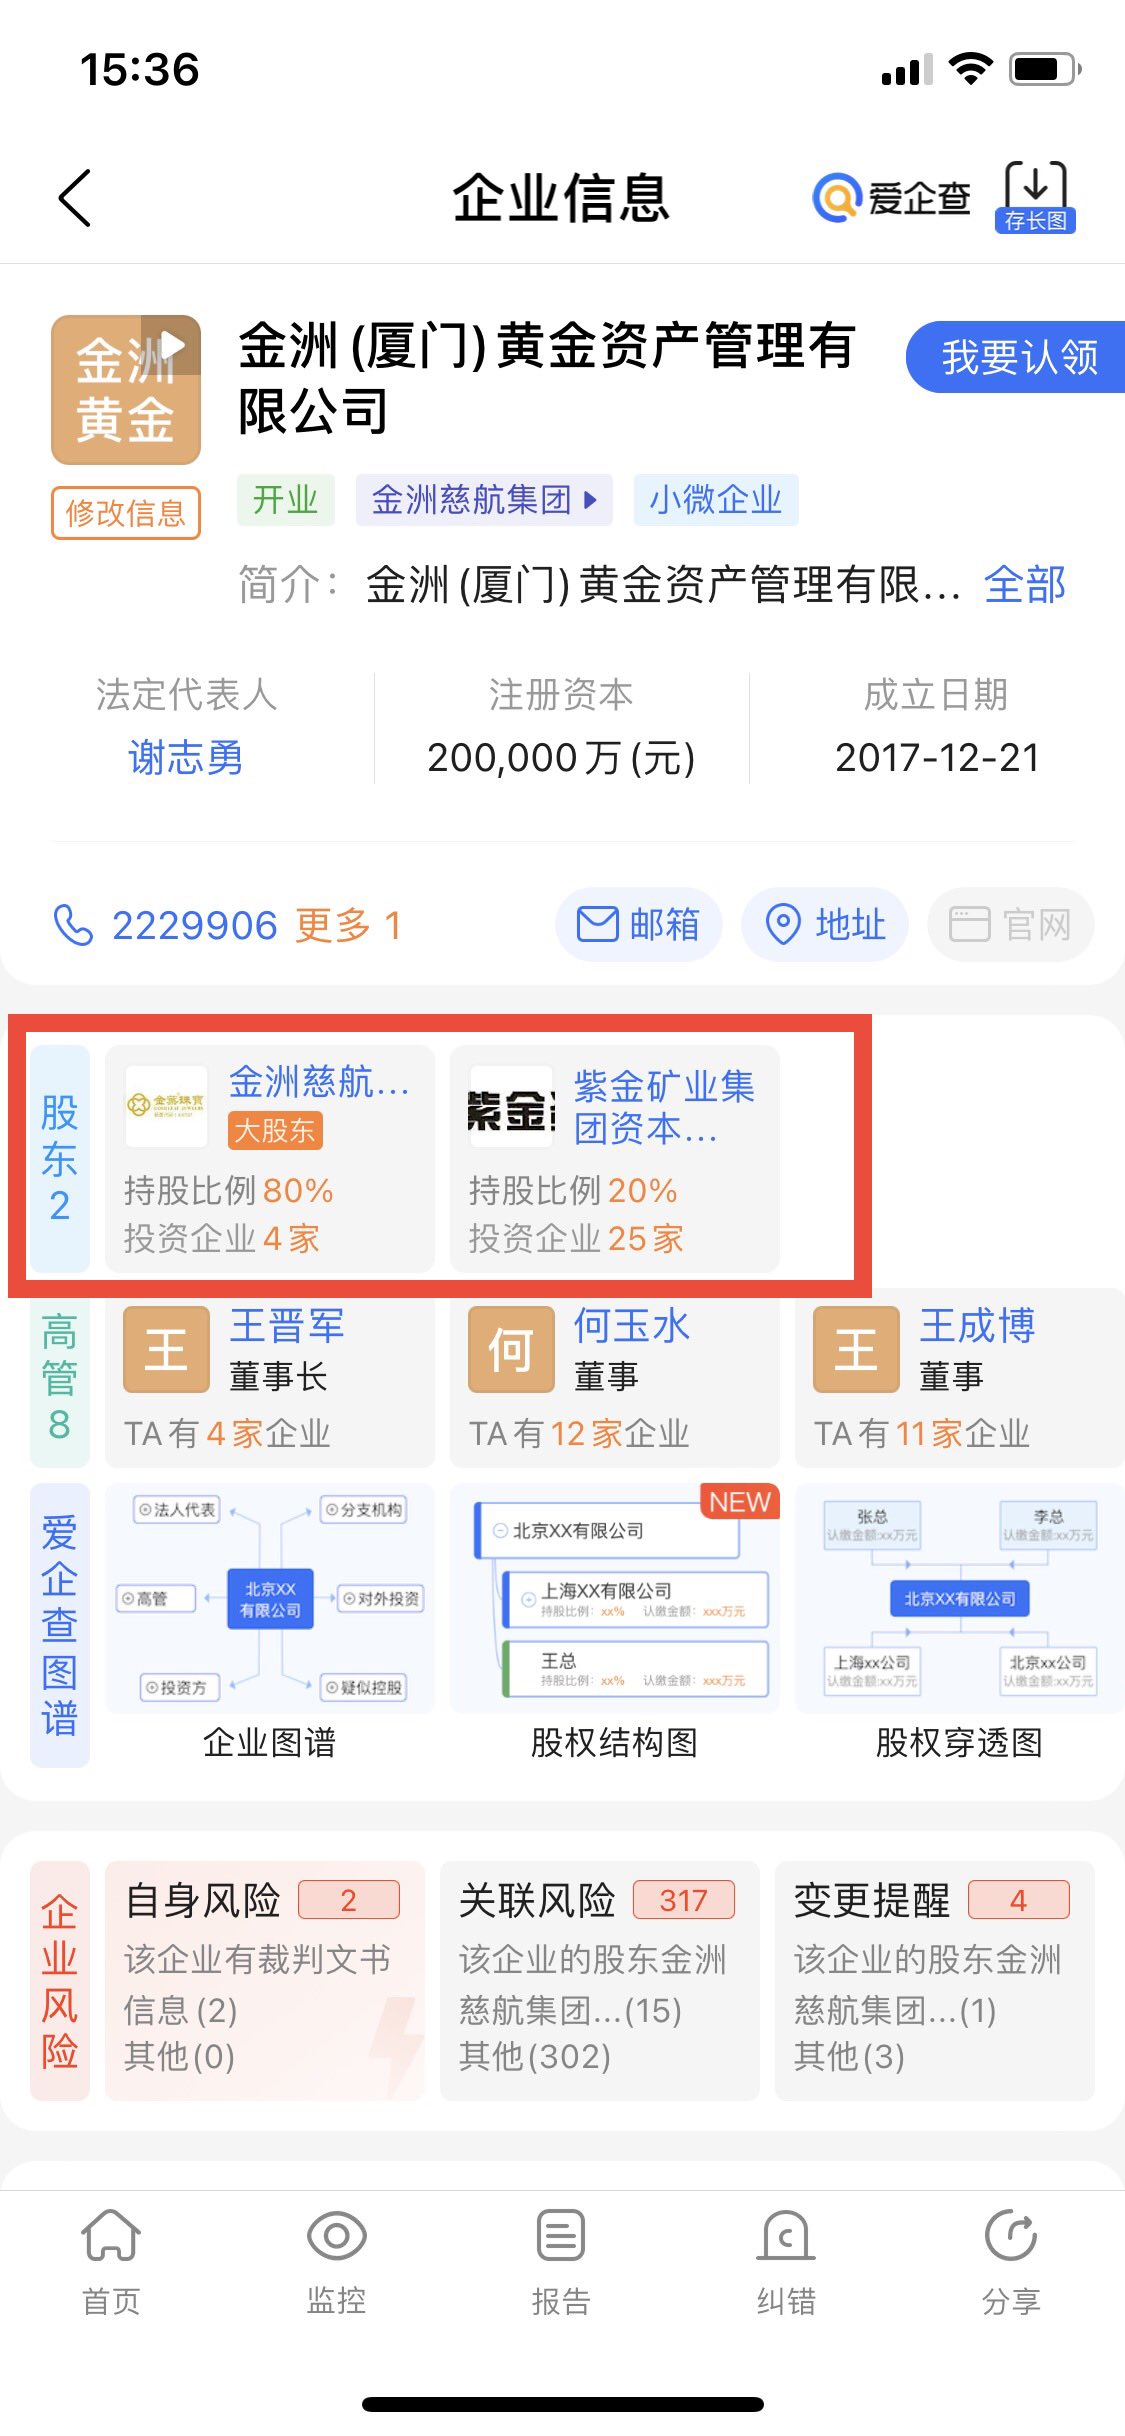
Task: Show the full company intro via 全部
Action: pos(1025,584)
